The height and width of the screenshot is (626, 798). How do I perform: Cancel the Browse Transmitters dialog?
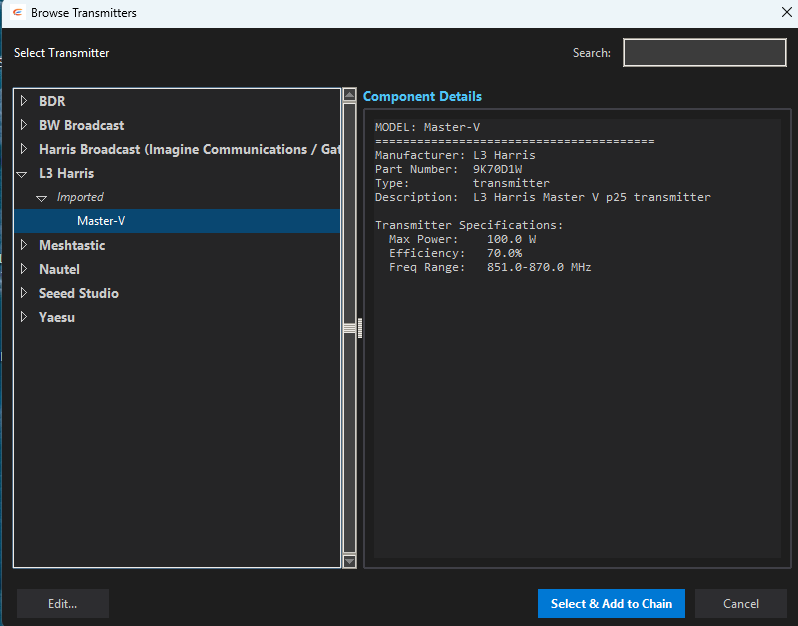click(x=741, y=604)
